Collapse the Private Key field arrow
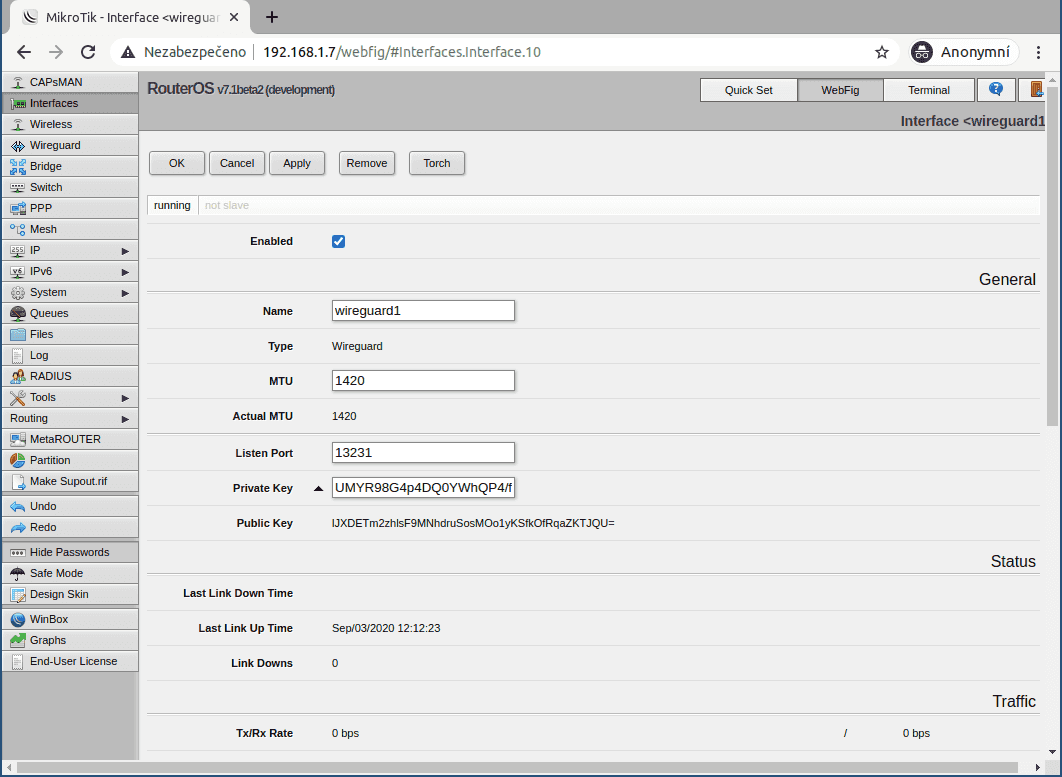This screenshot has width=1062, height=777. pyautogui.click(x=318, y=488)
